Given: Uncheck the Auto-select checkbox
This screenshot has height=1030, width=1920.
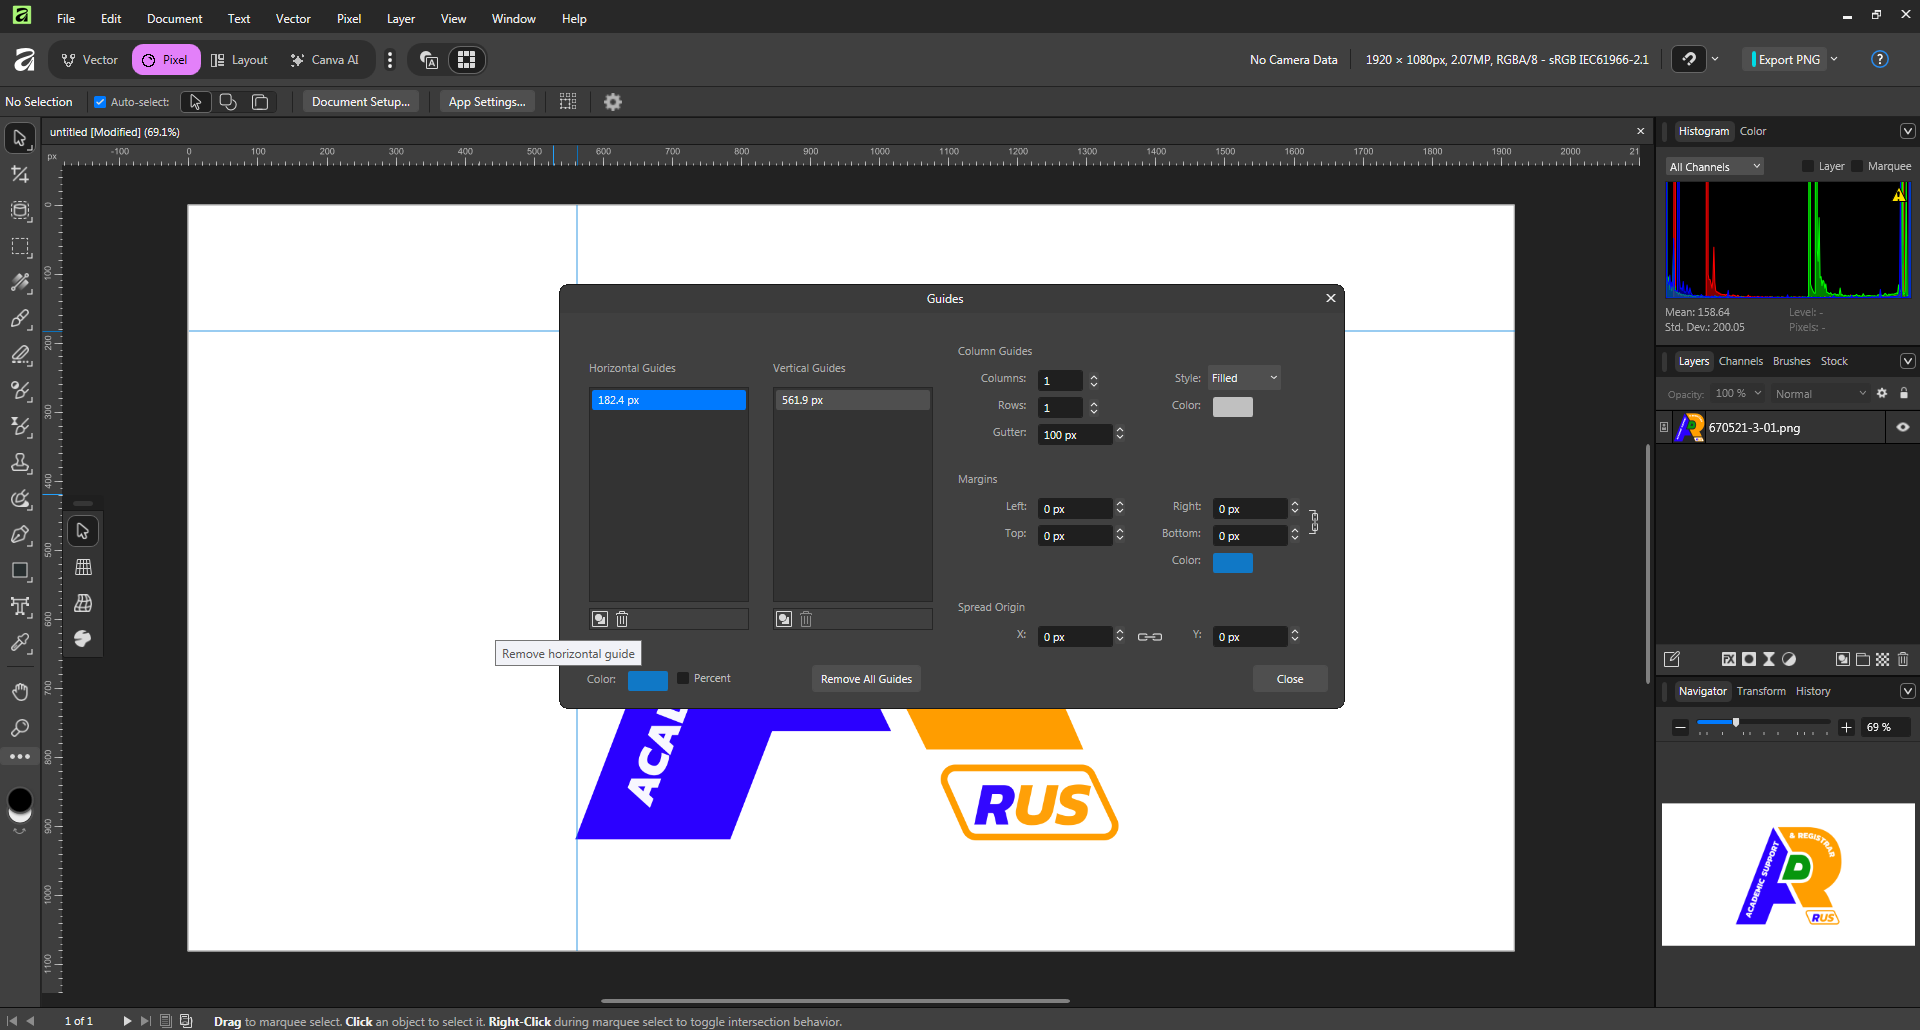Looking at the screenshot, I should tap(100, 102).
